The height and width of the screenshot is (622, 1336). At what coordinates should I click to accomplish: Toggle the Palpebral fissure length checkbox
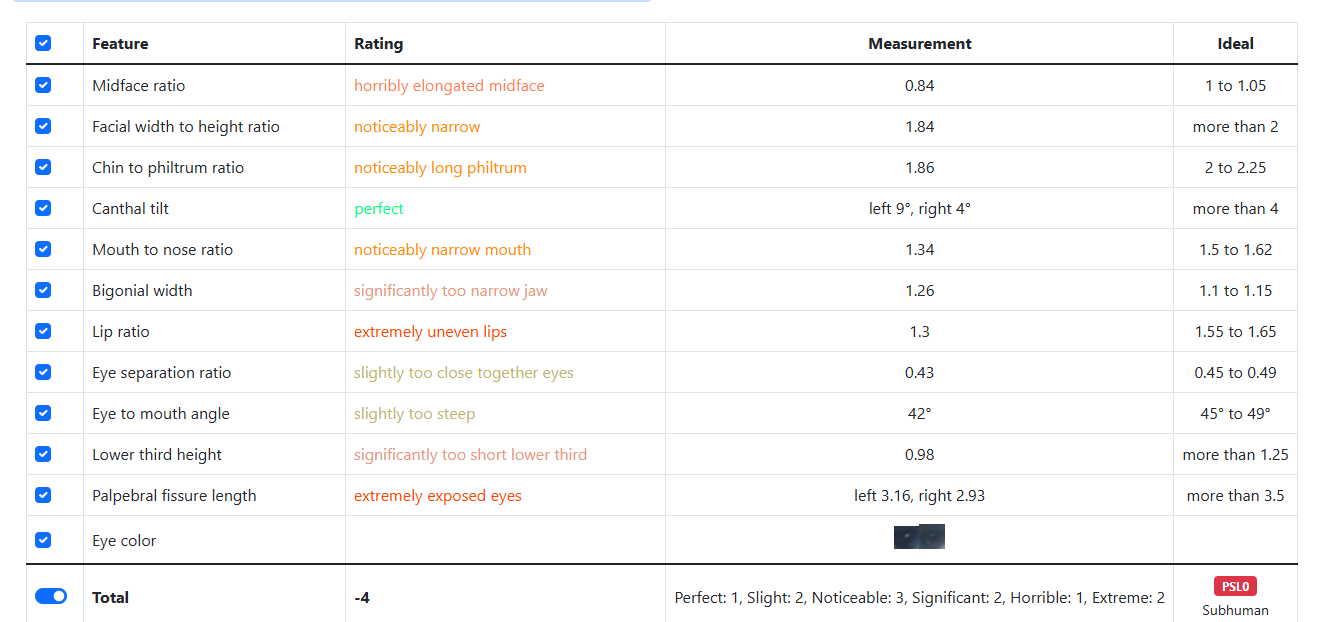click(43, 495)
